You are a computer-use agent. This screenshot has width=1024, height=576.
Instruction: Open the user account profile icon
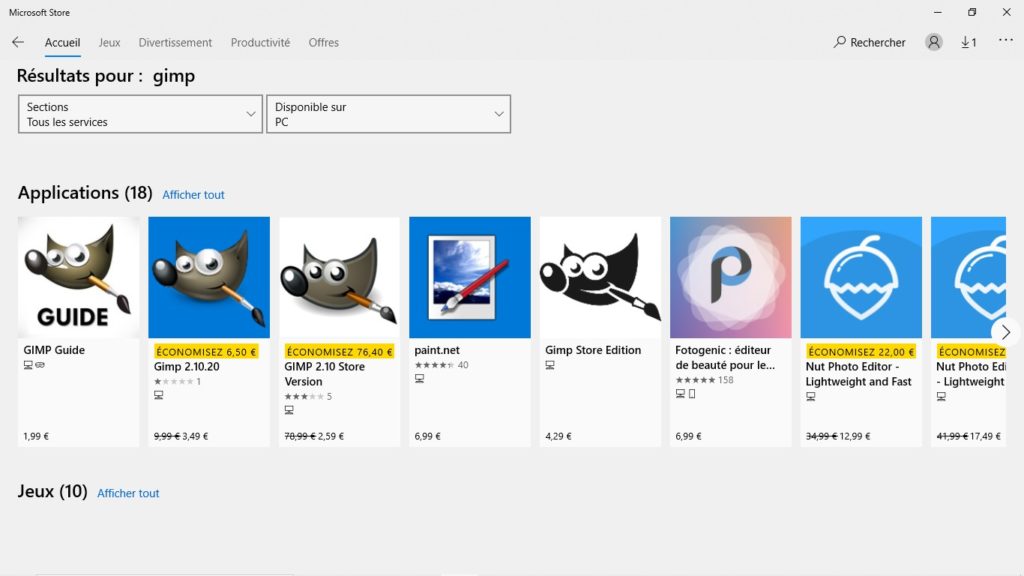(x=934, y=42)
